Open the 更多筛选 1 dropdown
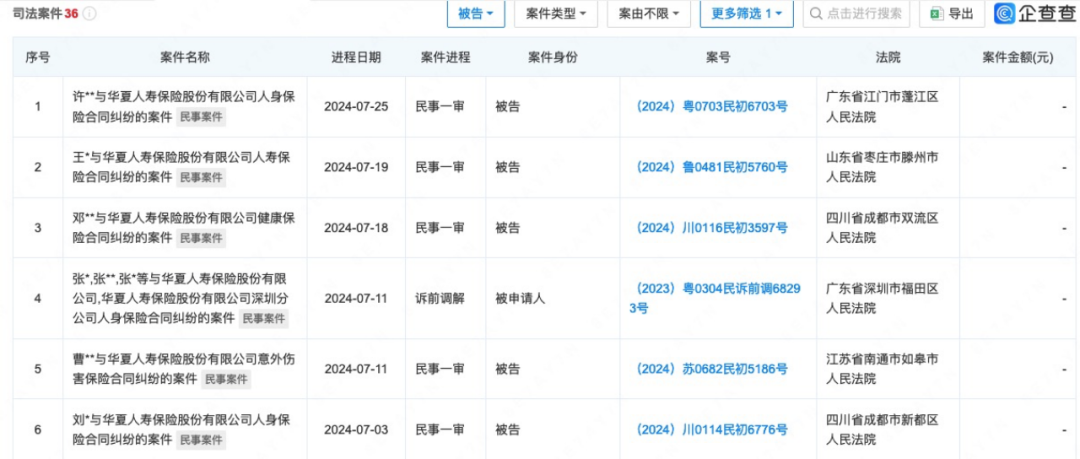Viewport: 1080px width, 459px height. click(x=747, y=14)
